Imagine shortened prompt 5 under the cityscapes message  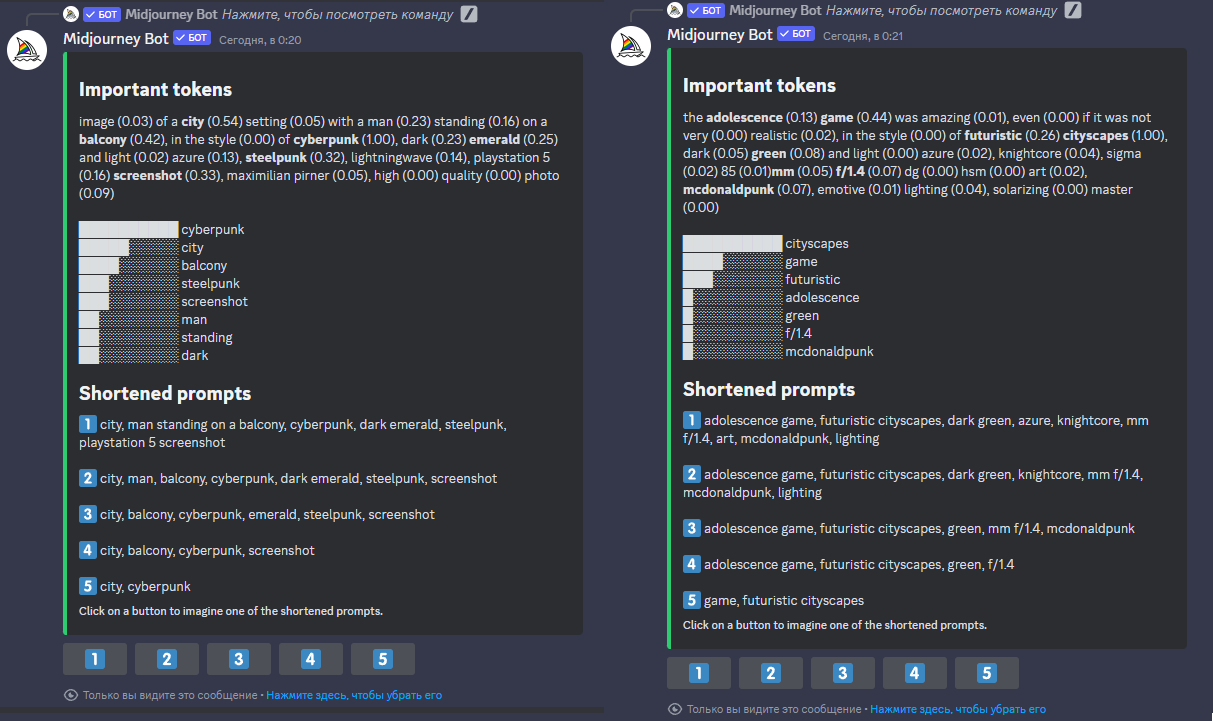point(987,673)
